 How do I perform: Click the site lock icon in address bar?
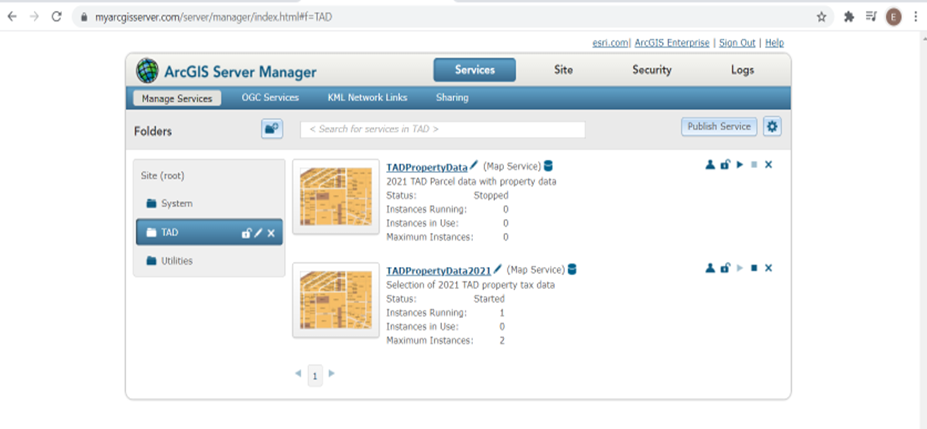pos(84,17)
